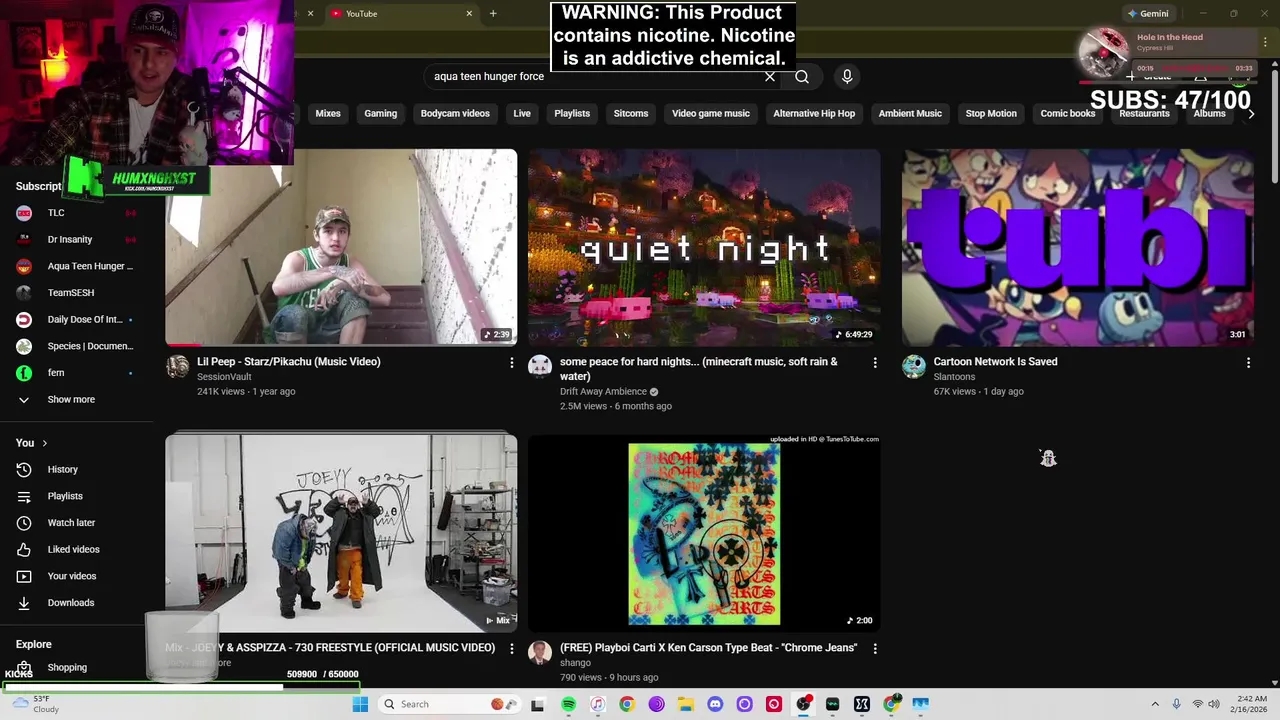
Task: Select the Comic books chip
Action: [1068, 114]
